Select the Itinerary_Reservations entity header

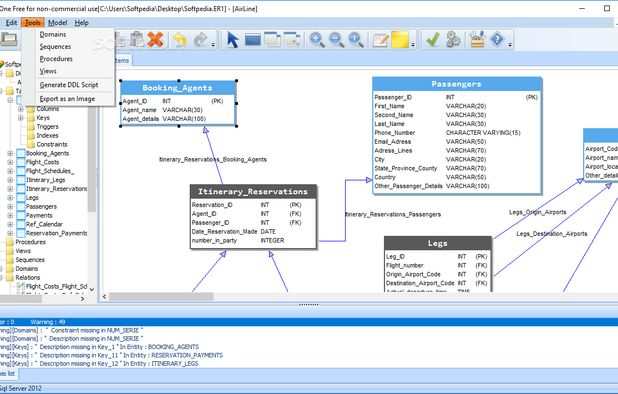[x=253, y=191]
